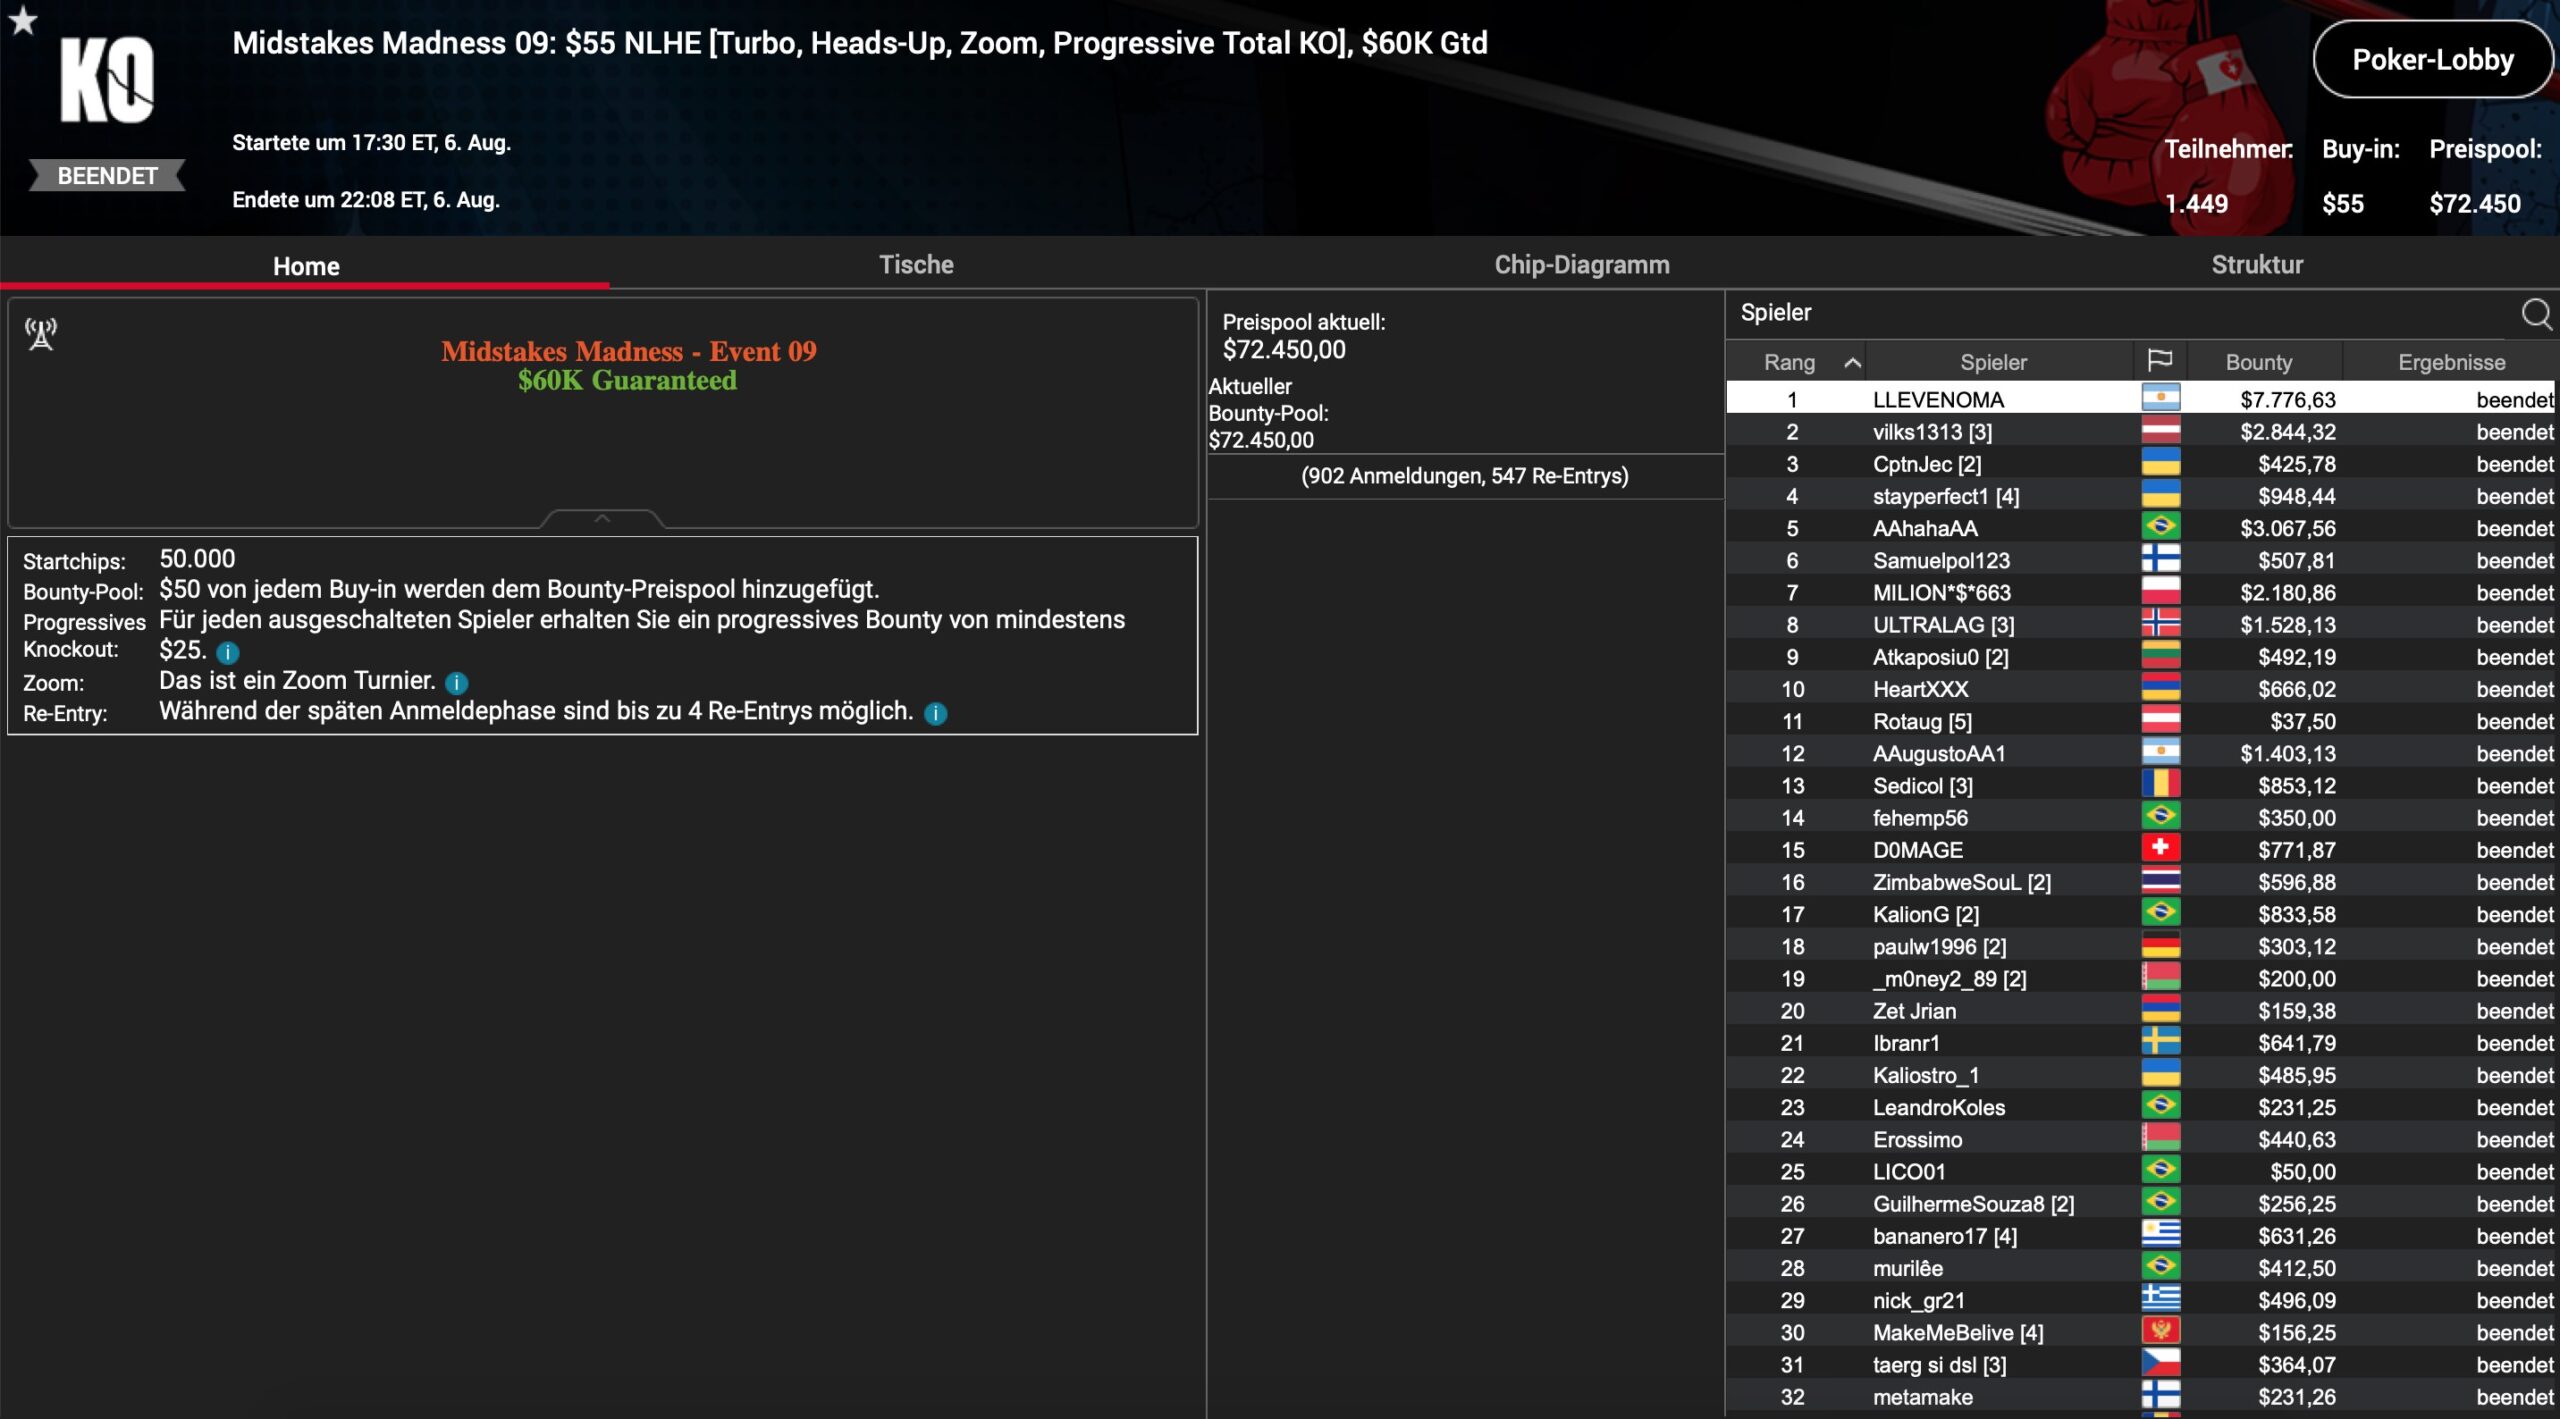The height and width of the screenshot is (1419, 2560).
Task: Click the Spieler column header
Action: pos(1992,362)
